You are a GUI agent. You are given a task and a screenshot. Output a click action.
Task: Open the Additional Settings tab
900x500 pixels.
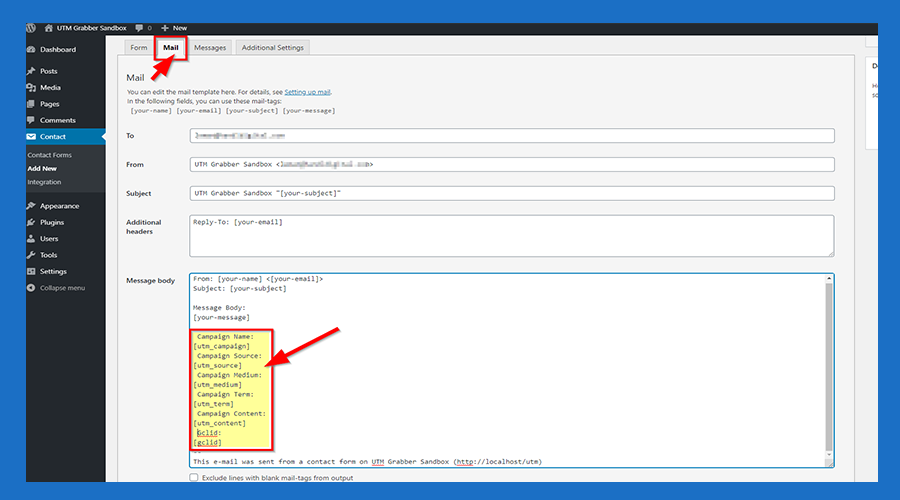point(273,47)
